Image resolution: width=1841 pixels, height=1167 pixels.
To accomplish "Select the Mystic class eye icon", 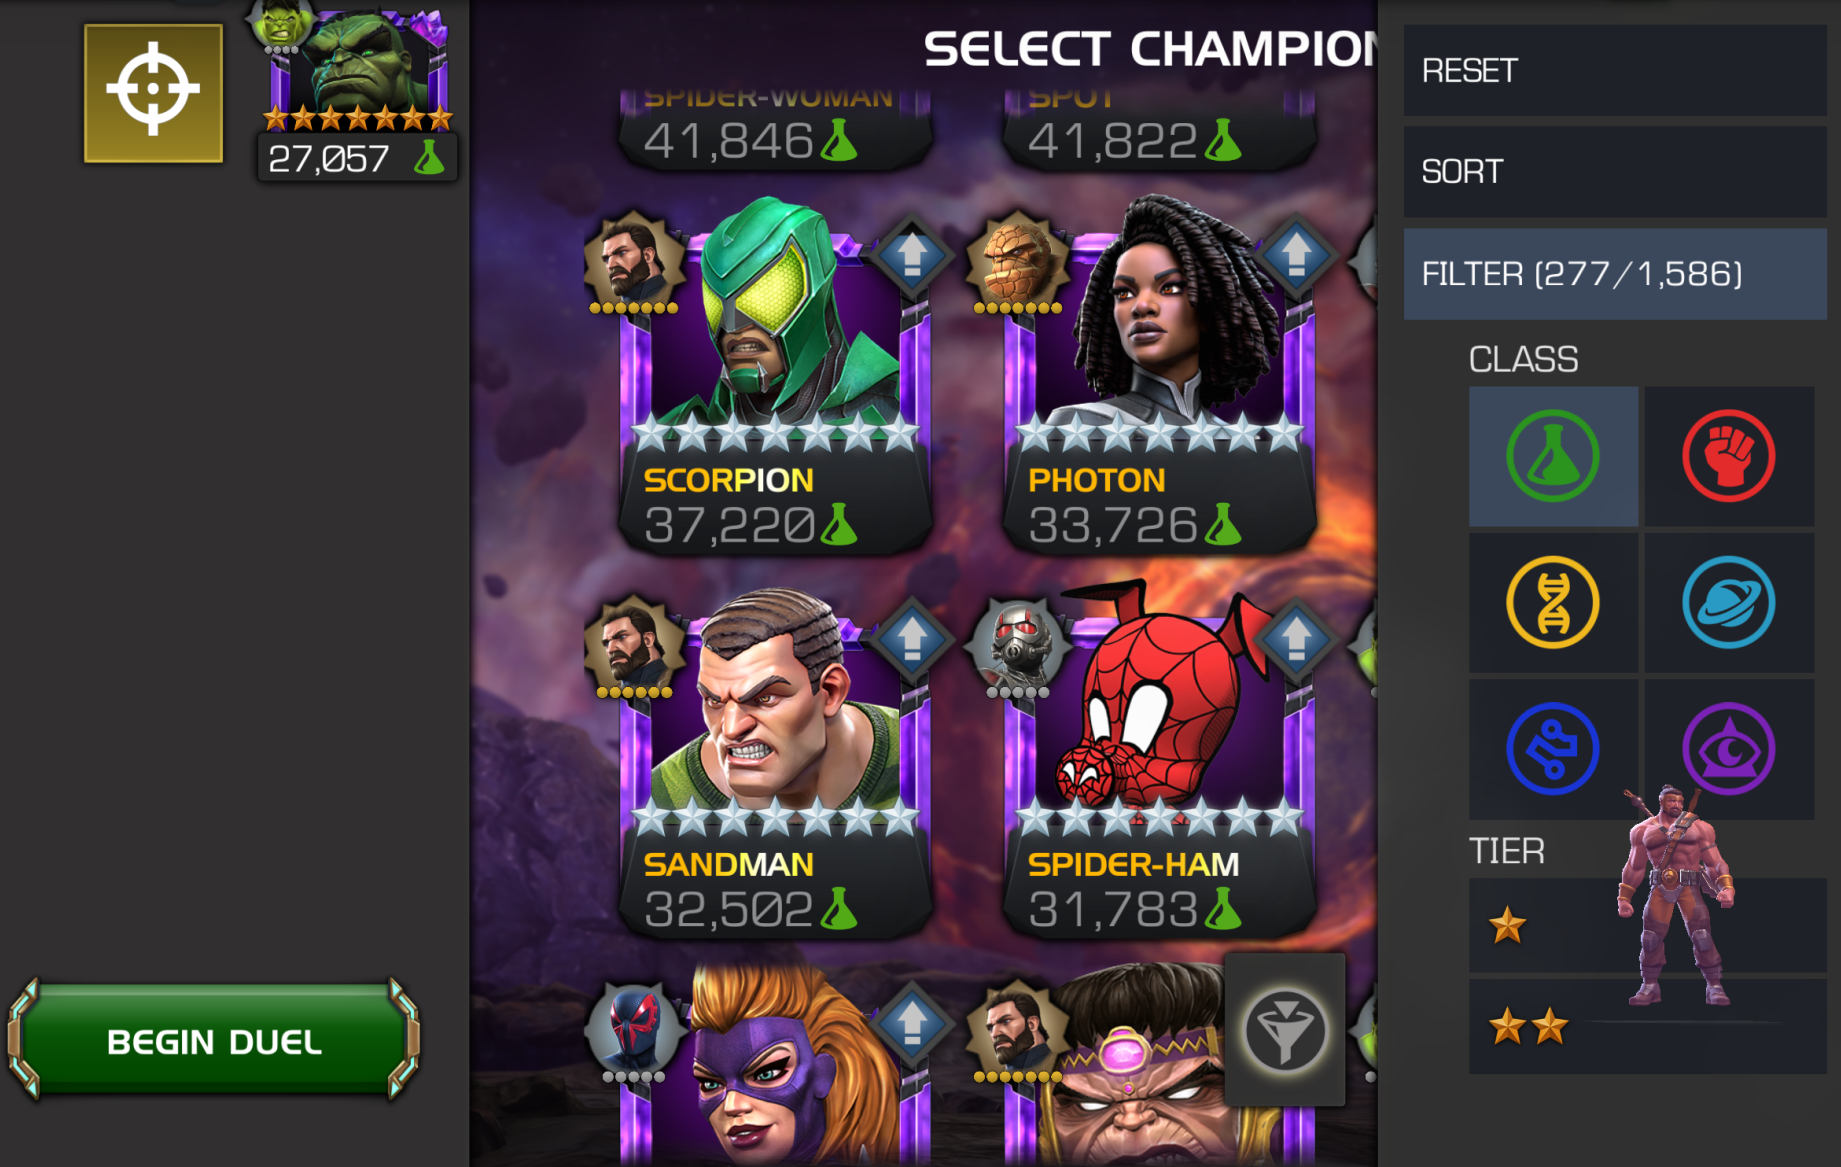I will pyautogui.click(x=1729, y=749).
